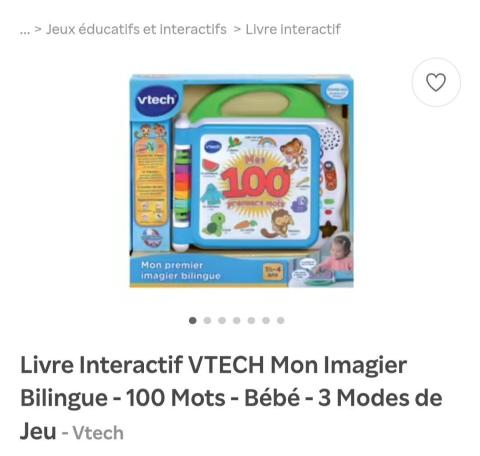Click the vtech logo on the box
This screenshot has width=480, height=456.
tap(156, 100)
